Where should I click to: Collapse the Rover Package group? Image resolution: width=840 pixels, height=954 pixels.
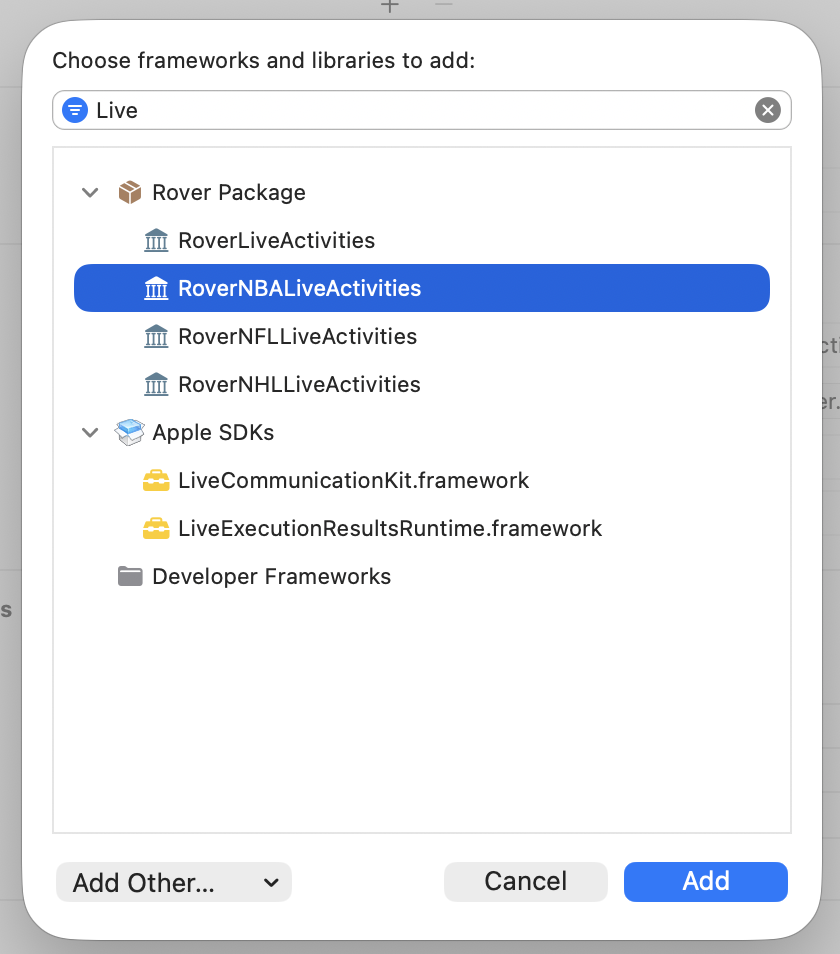click(90, 192)
